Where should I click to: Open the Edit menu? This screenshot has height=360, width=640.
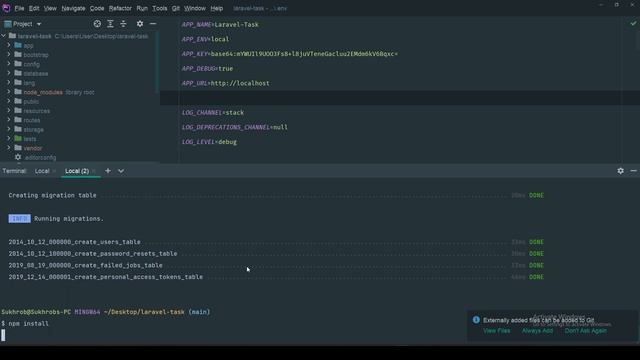(34, 8)
